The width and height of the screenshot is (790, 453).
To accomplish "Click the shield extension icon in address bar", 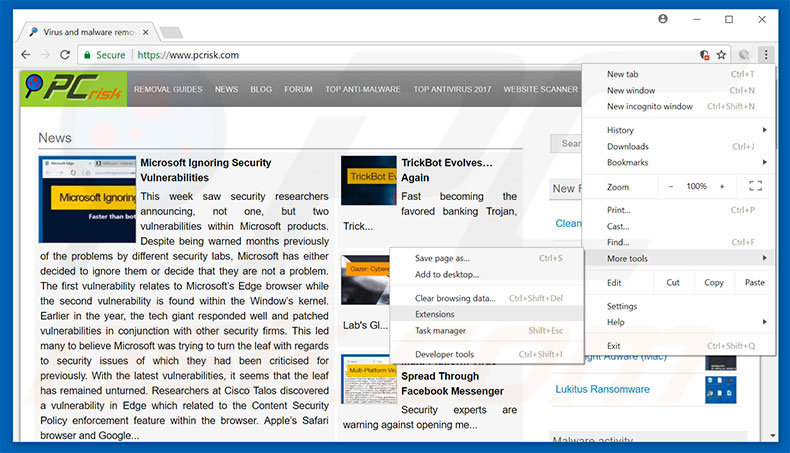I will [705, 55].
